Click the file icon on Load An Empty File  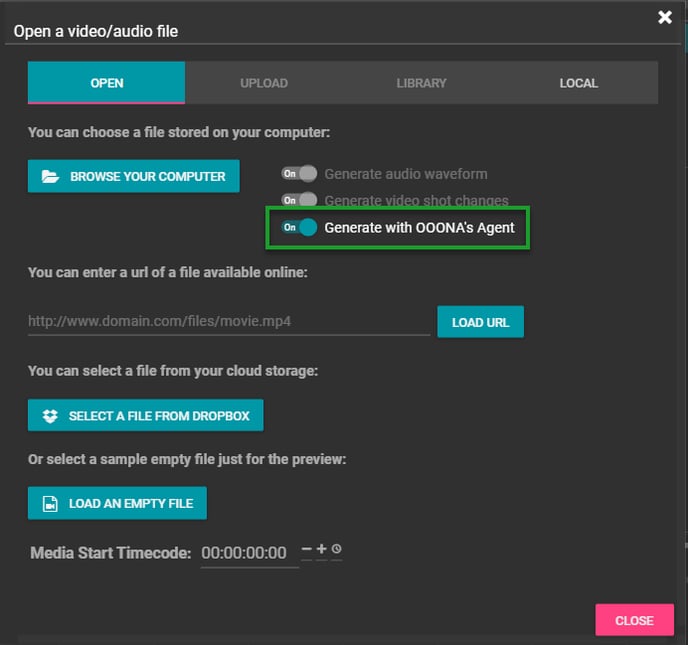click(x=50, y=504)
